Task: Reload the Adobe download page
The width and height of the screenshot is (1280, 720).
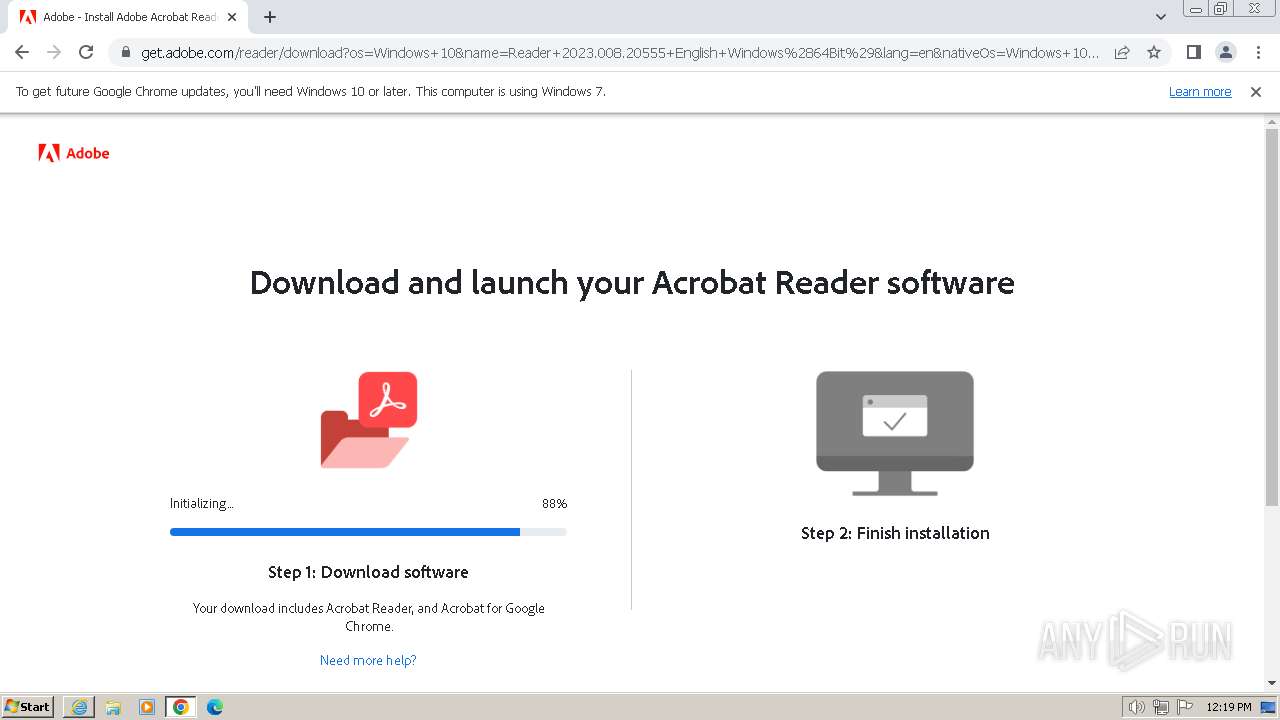Action: pyautogui.click(x=86, y=52)
